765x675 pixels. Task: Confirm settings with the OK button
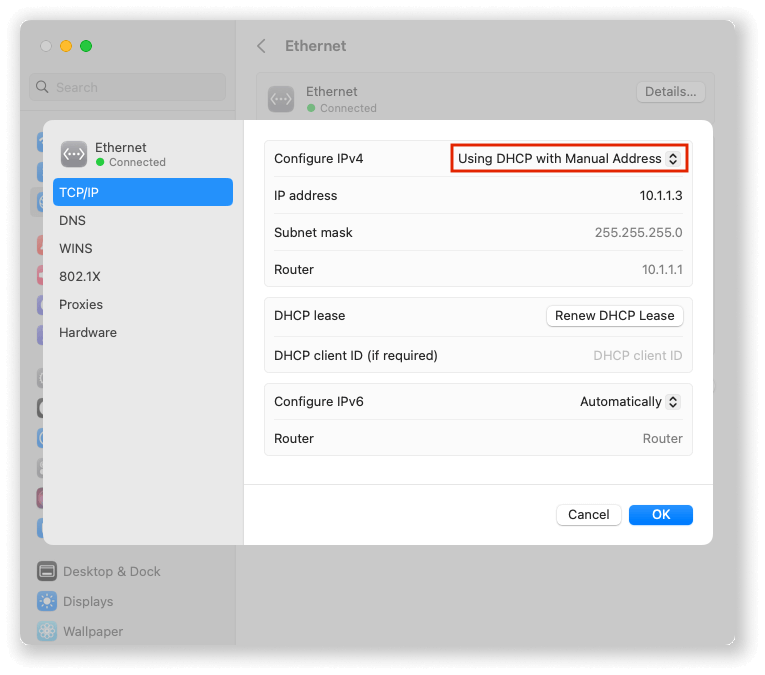tap(661, 515)
